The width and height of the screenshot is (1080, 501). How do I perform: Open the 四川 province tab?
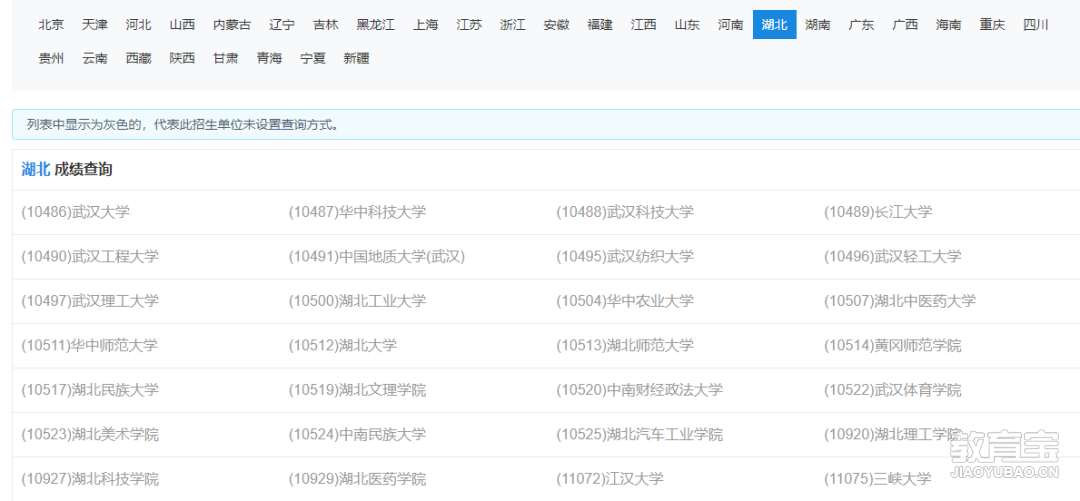click(1036, 25)
